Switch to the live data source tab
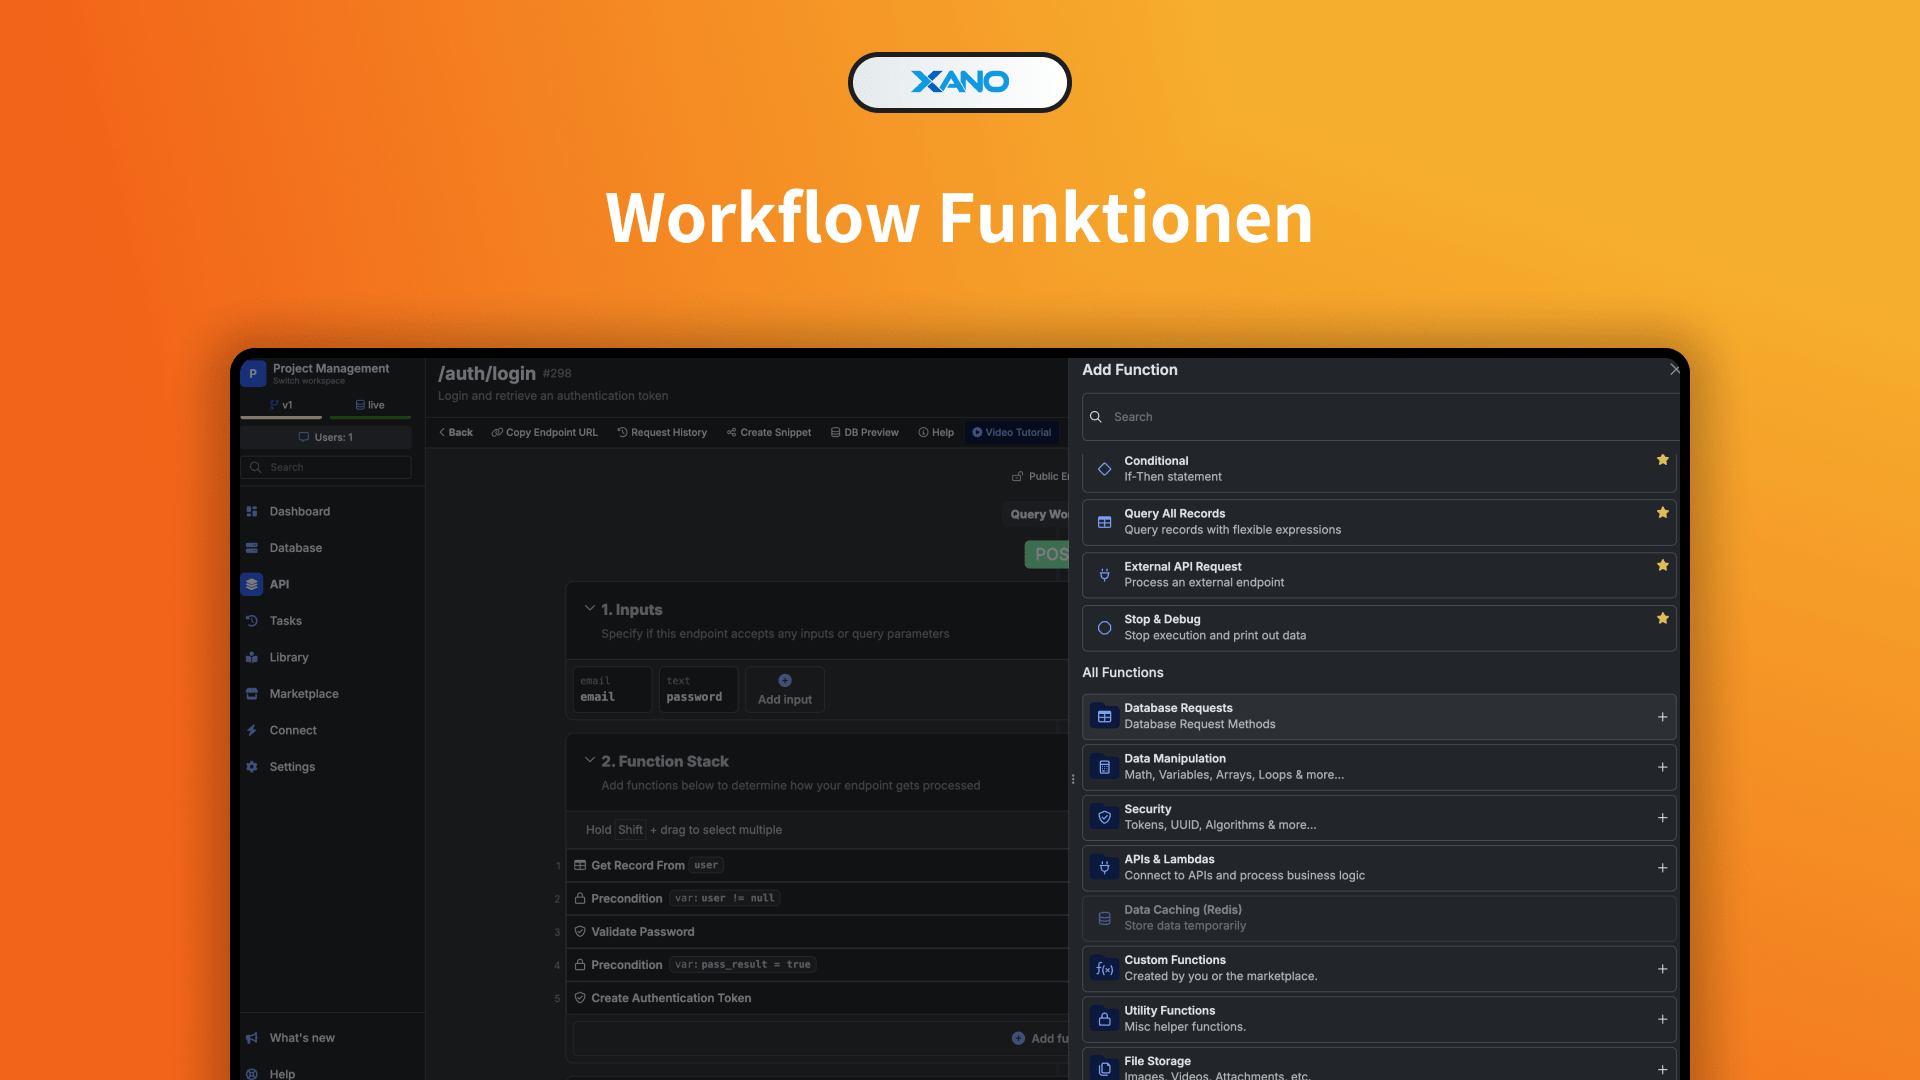The height and width of the screenshot is (1080, 1920). coord(370,405)
